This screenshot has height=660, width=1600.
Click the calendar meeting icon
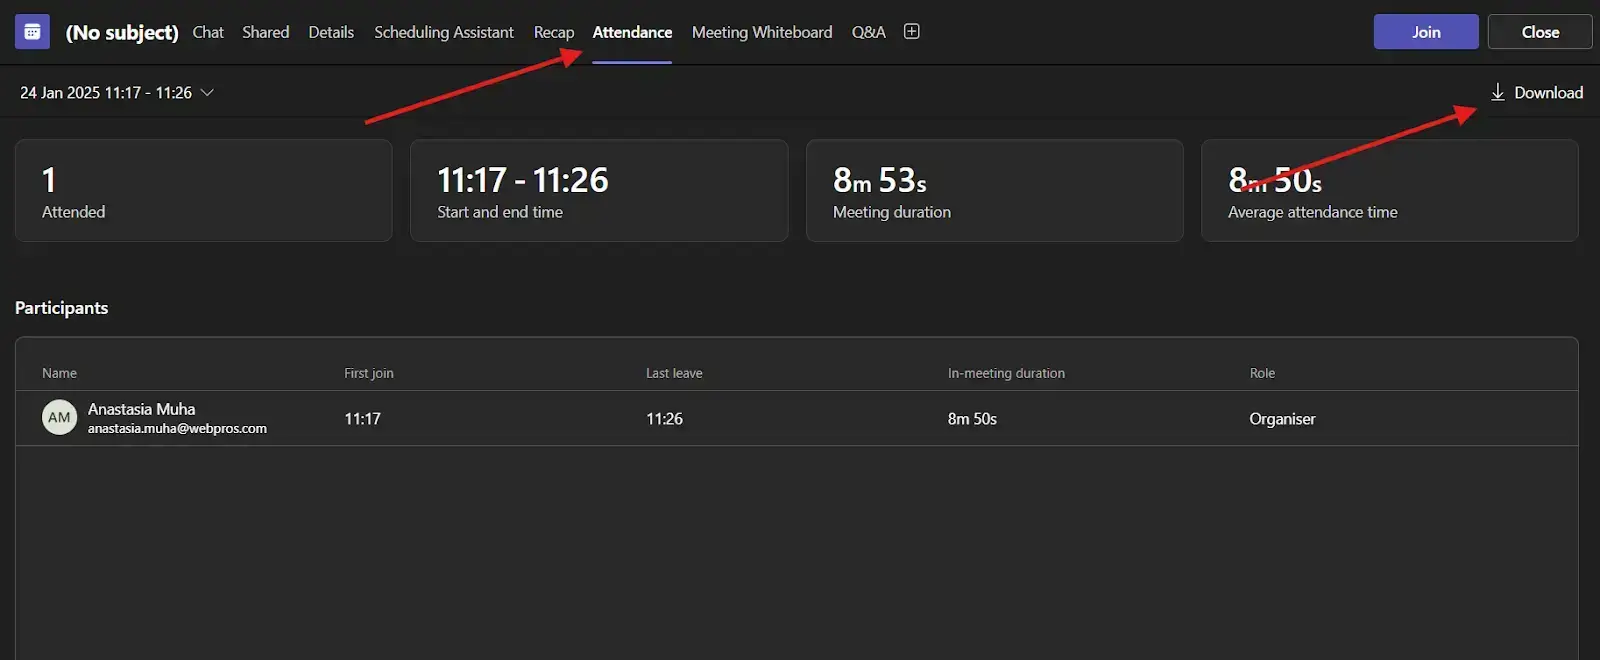[x=32, y=32]
